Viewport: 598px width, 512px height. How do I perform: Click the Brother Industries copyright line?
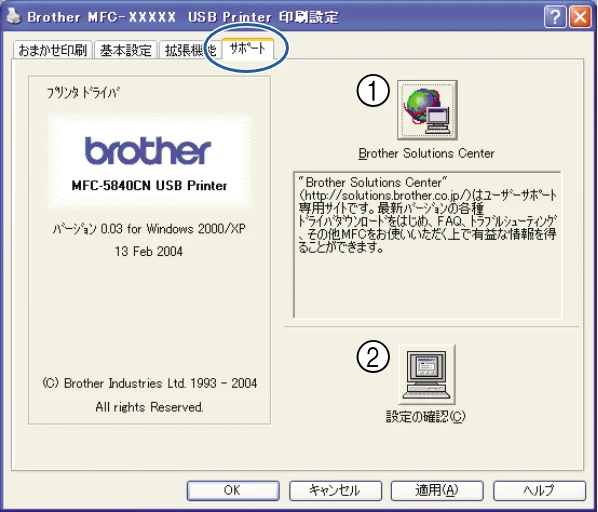tap(150, 383)
